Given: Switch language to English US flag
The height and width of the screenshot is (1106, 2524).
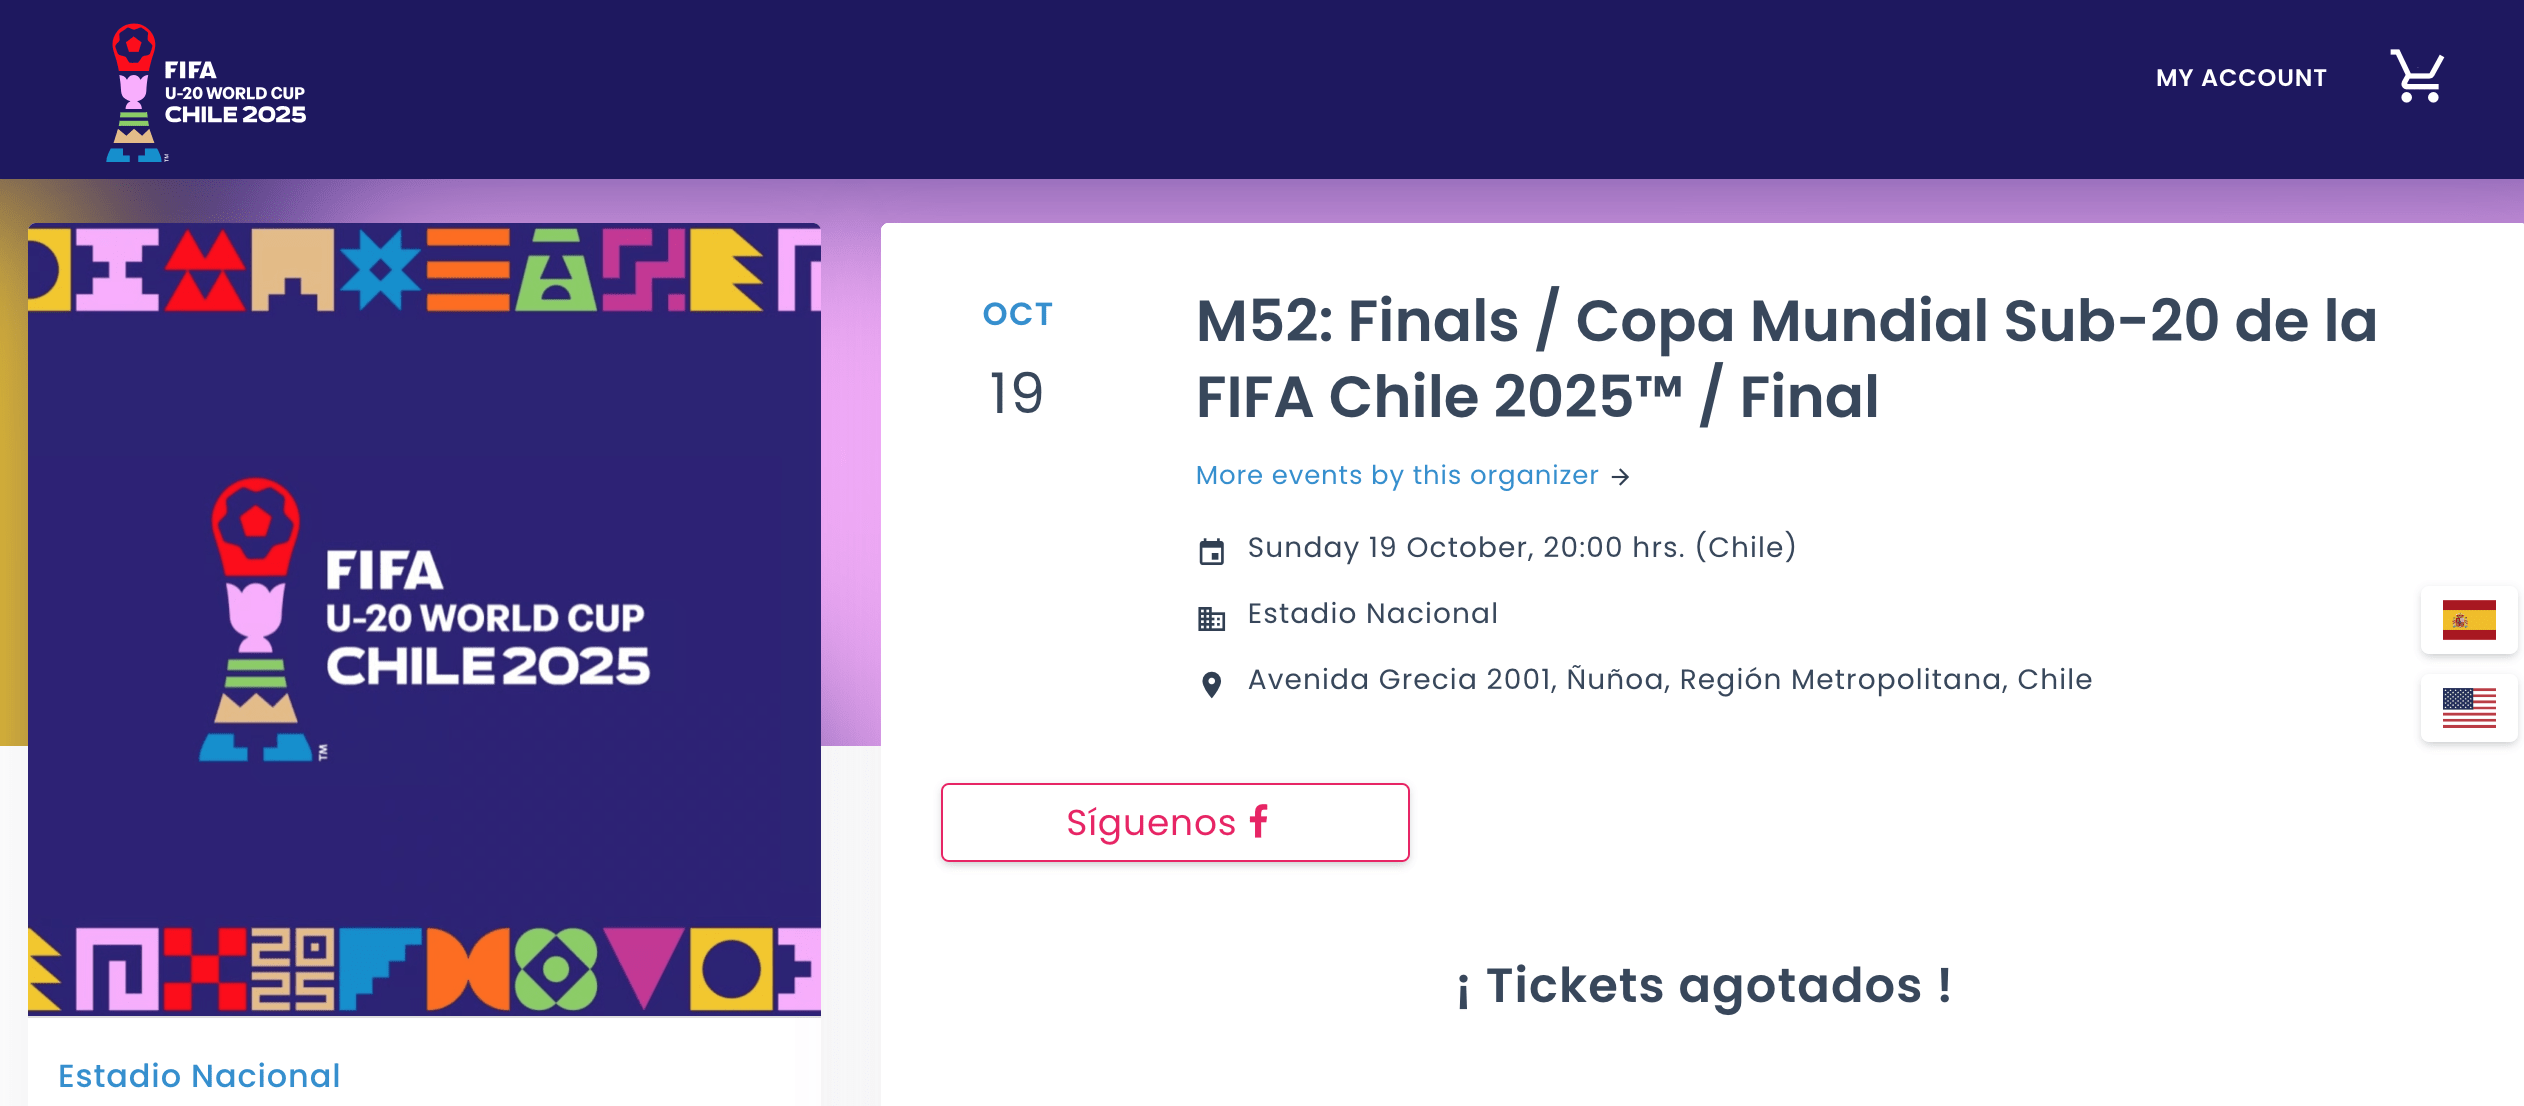Looking at the screenshot, I should [2468, 708].
